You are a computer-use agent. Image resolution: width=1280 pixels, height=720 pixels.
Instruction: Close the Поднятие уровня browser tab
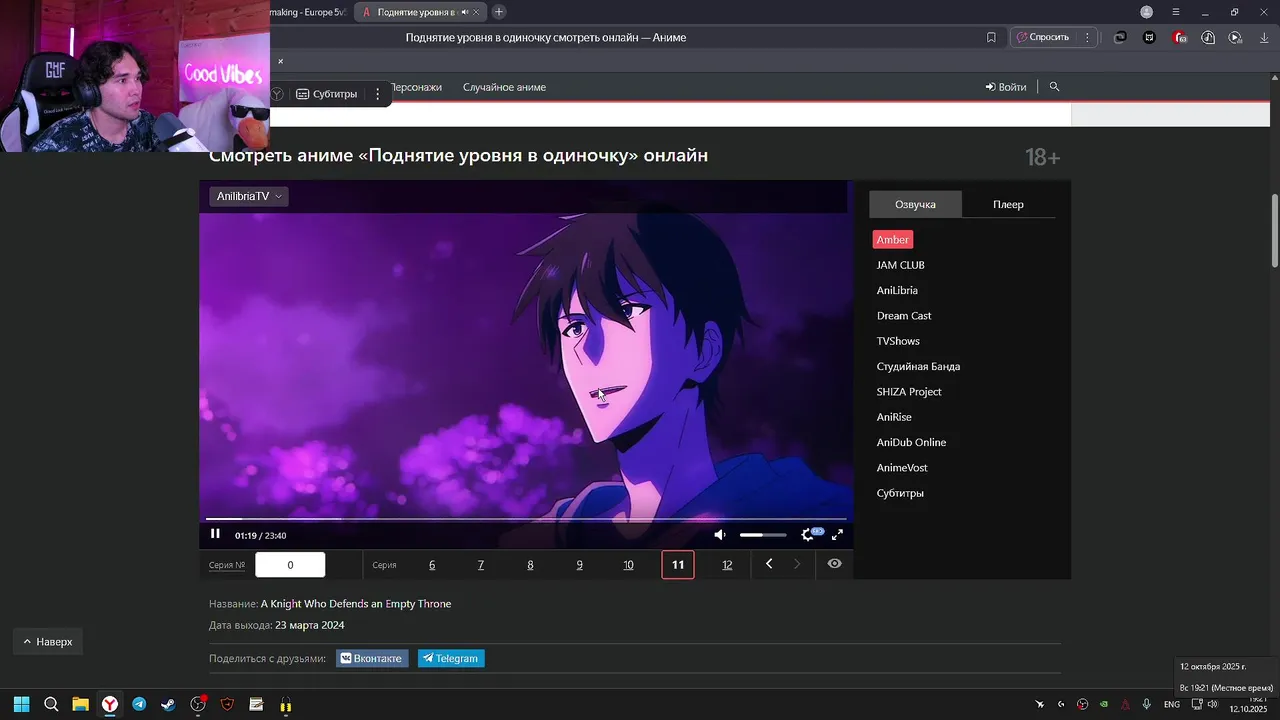(478, 12)
